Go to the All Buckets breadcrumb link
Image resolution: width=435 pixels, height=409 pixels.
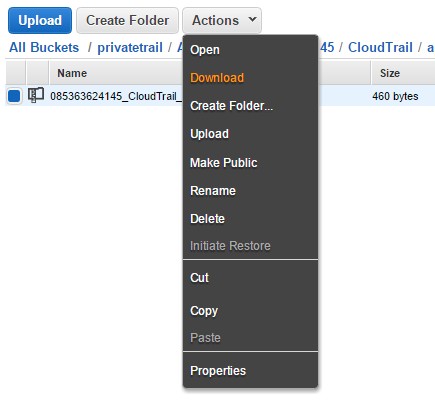click(44, 47)
